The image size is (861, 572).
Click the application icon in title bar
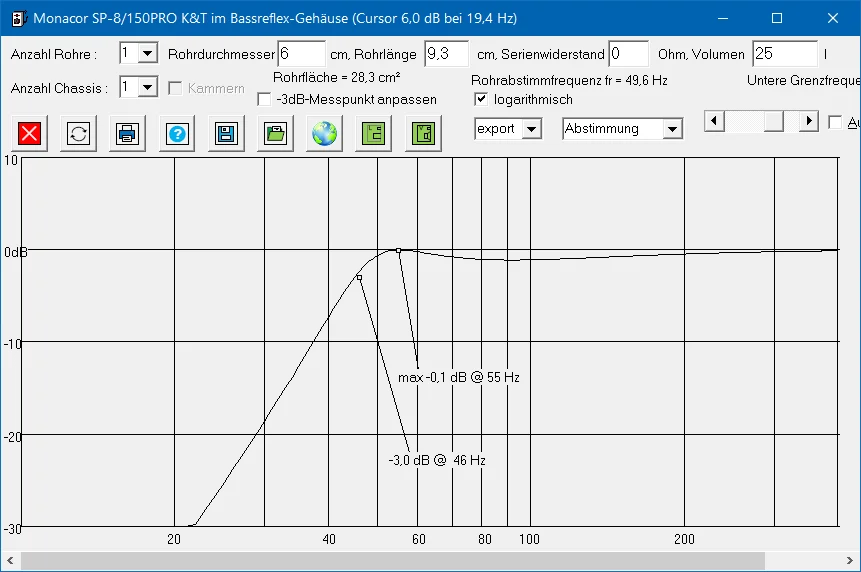coord(19,18)
